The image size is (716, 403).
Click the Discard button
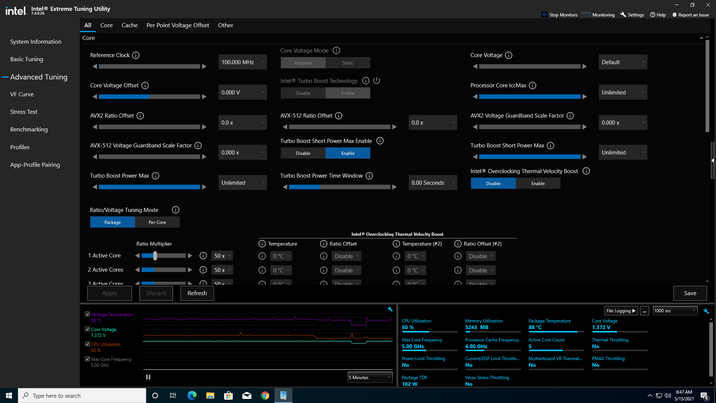point(156,293)
